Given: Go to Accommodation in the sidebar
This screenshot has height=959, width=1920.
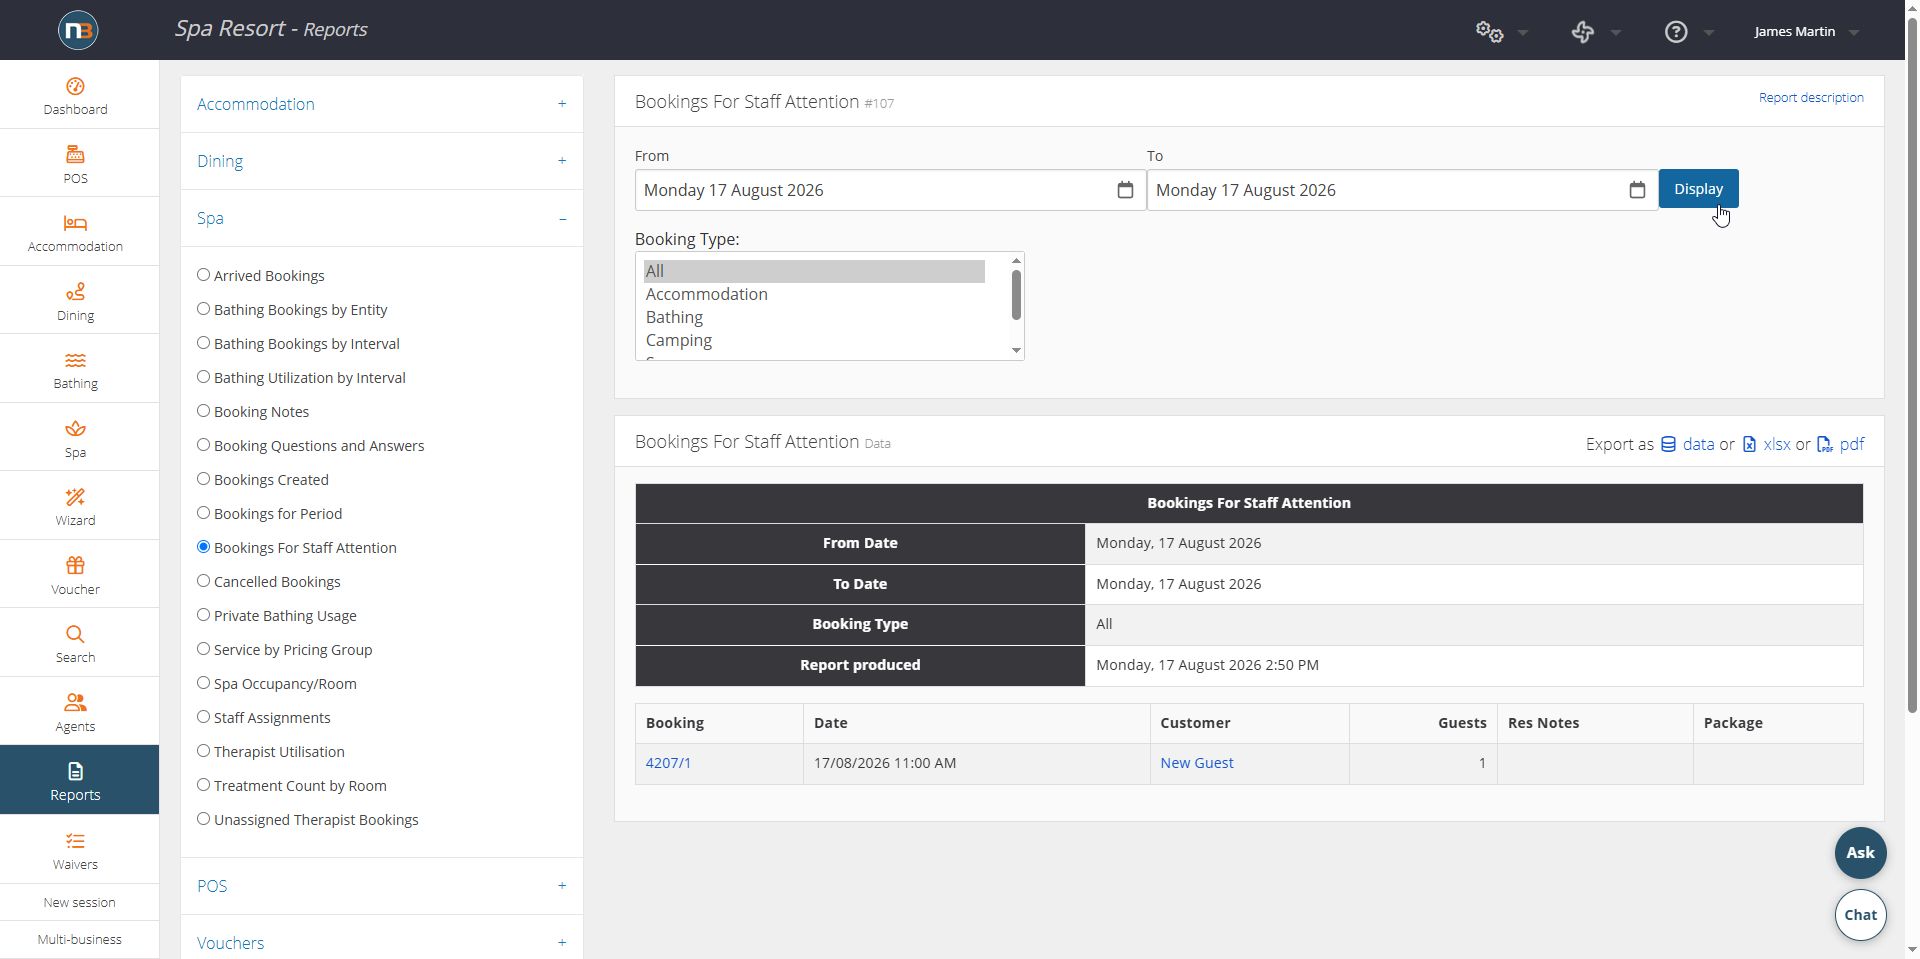Looking at the screenshot, I should point(75,232).
